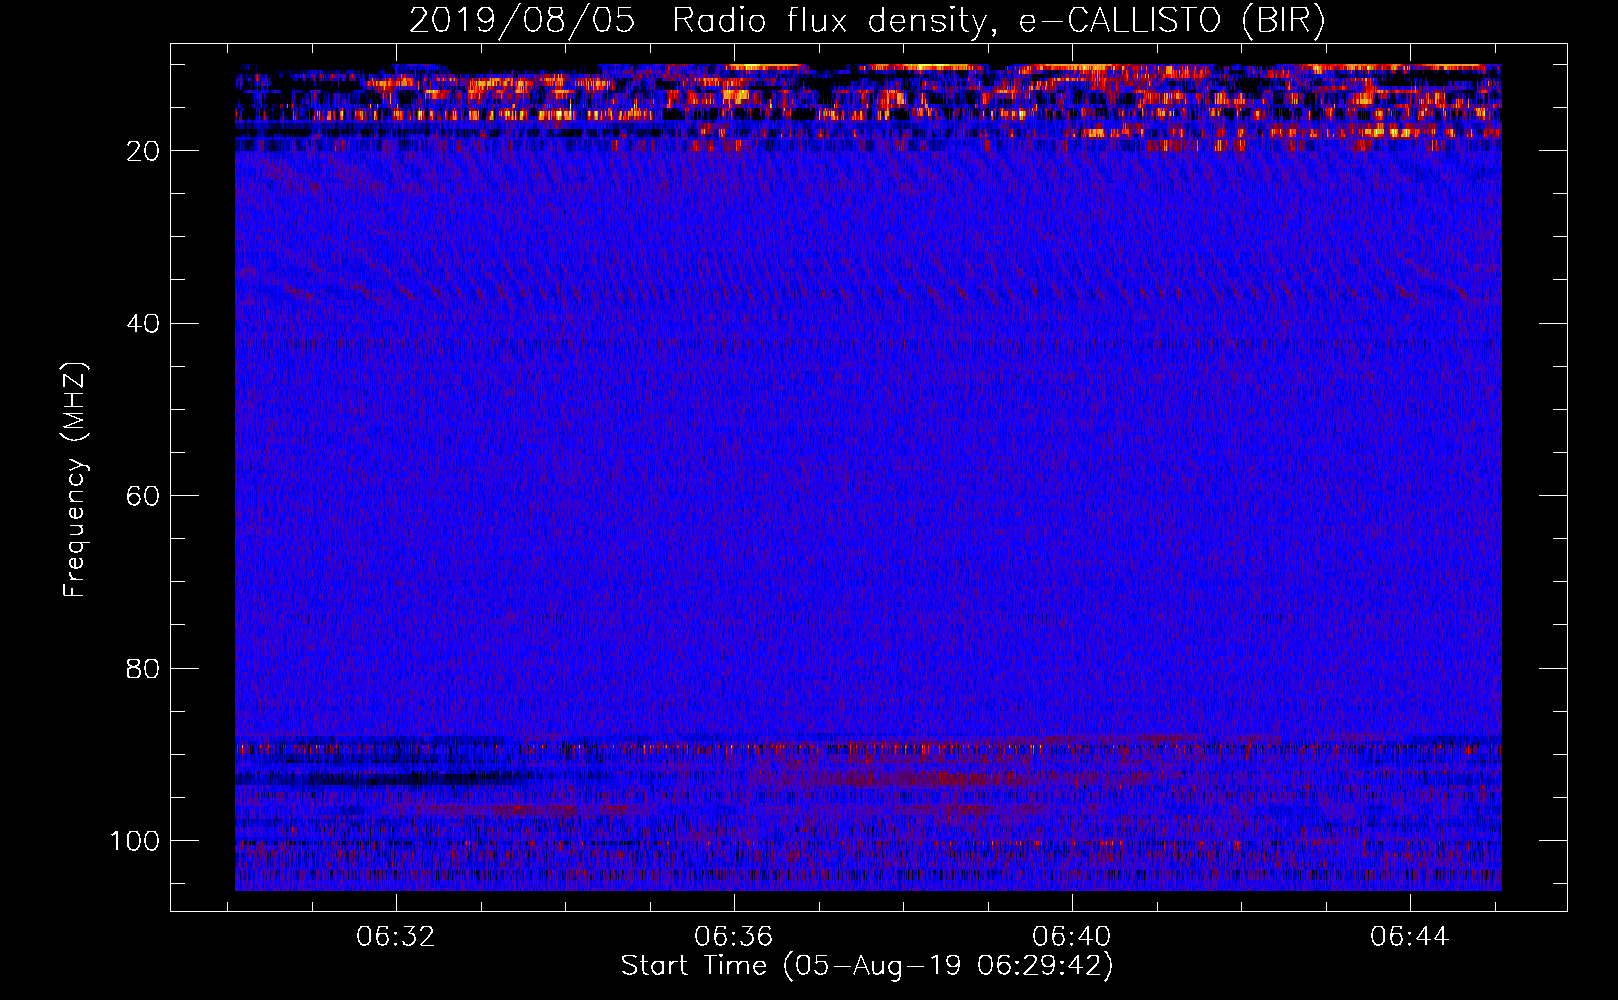Click the "100" frequency tick label
1618x1000 pixels.
tap(135, 841)
